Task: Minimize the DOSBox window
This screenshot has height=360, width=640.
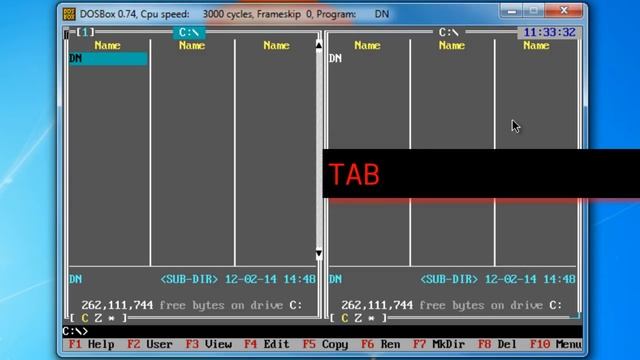Action: pyautogui.click(x=511, y=11)
